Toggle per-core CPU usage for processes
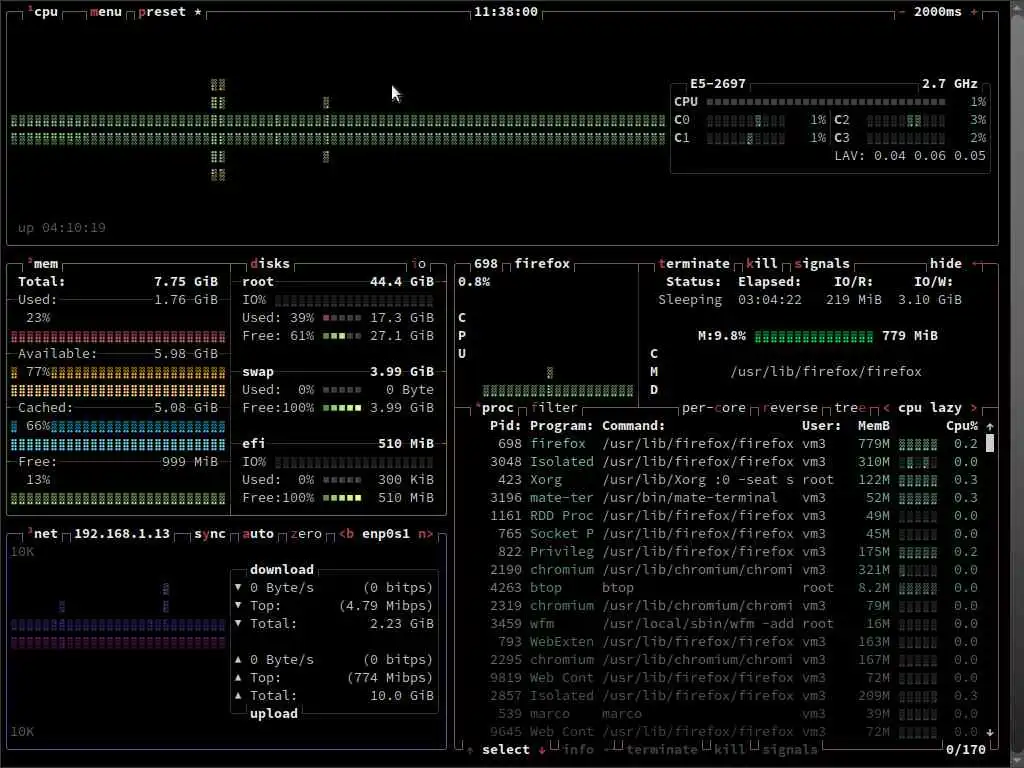The image size is (1024, 768). coord(714,408)
